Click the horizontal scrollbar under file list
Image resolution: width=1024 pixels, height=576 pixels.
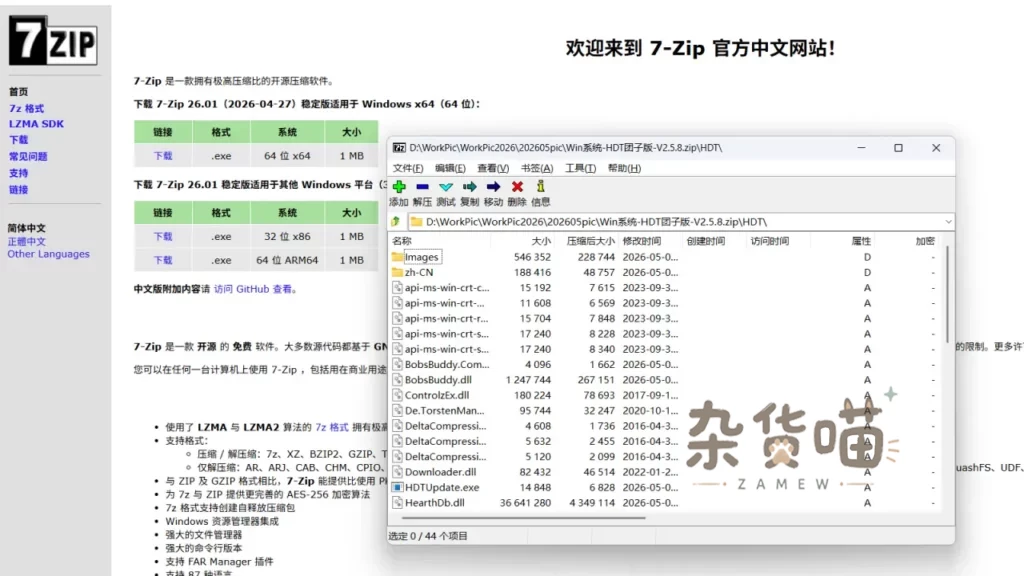point(522,518)
